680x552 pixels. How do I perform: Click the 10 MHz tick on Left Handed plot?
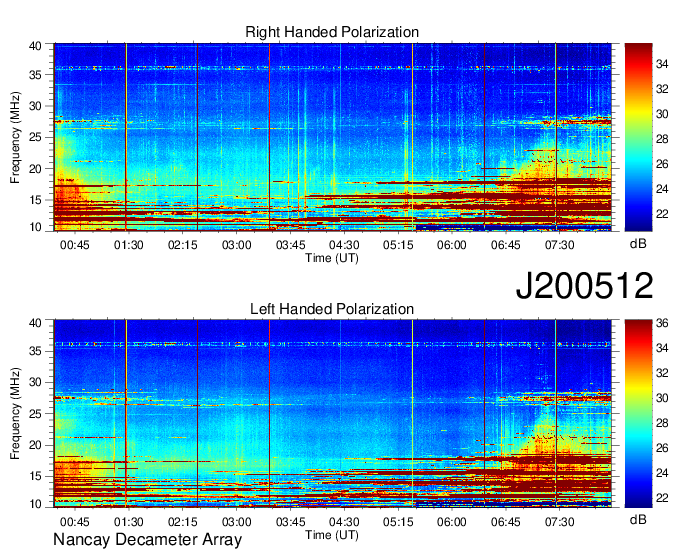point(35,504)
